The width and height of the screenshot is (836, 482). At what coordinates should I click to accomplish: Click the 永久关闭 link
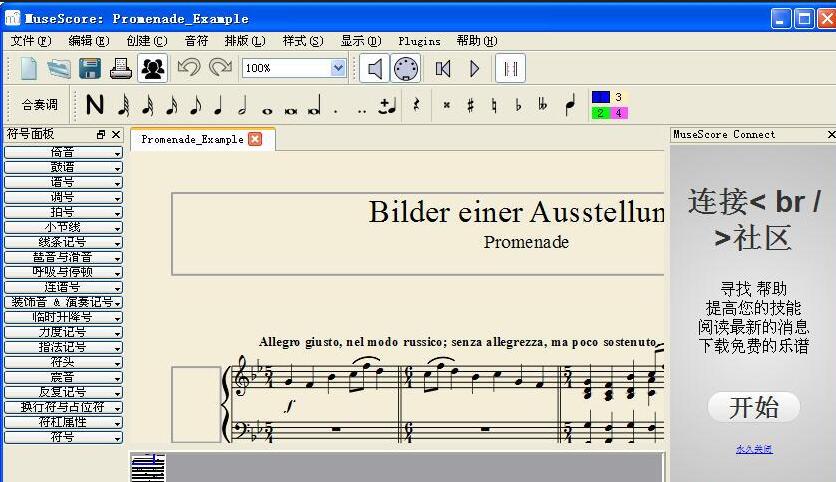754,449
